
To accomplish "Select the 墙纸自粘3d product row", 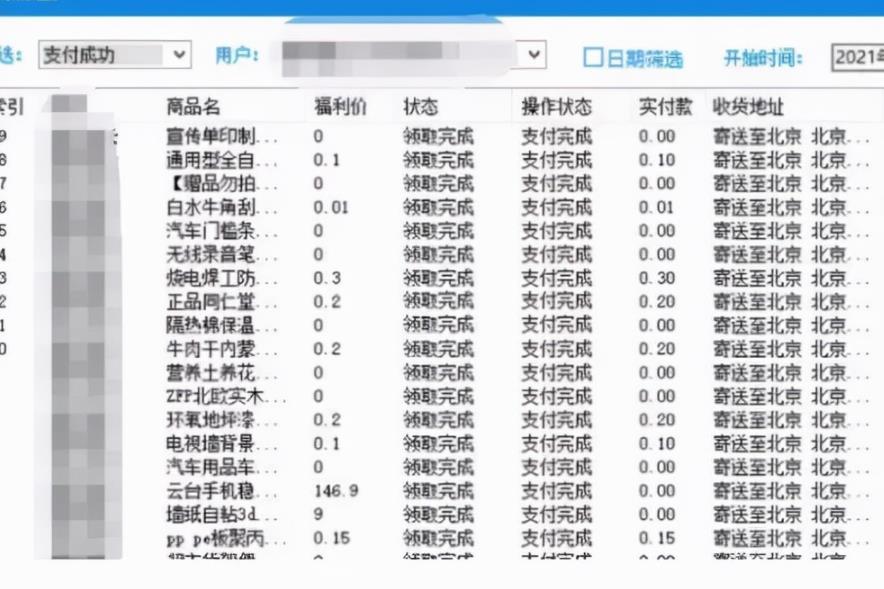I will point(210,515).
